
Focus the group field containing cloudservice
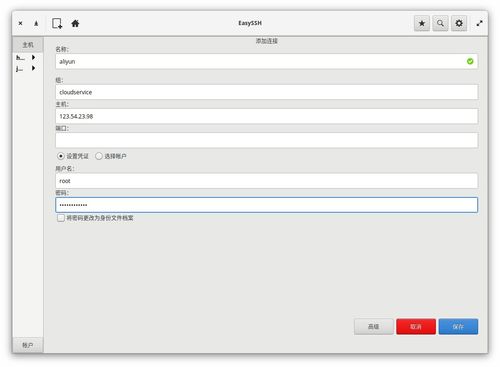tap(267, 92)
